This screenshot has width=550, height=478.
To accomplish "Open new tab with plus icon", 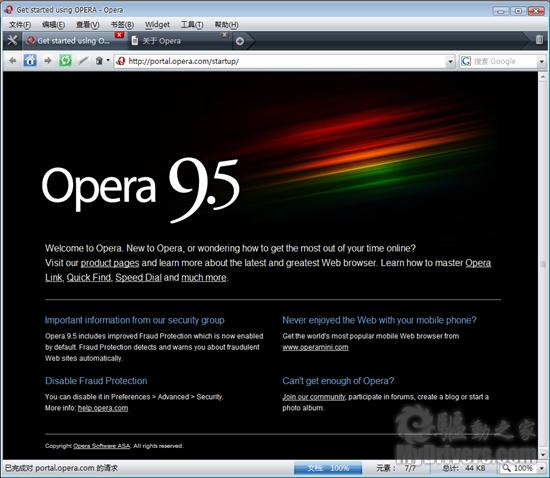I will pyautogui.click(x=240, y=41).
